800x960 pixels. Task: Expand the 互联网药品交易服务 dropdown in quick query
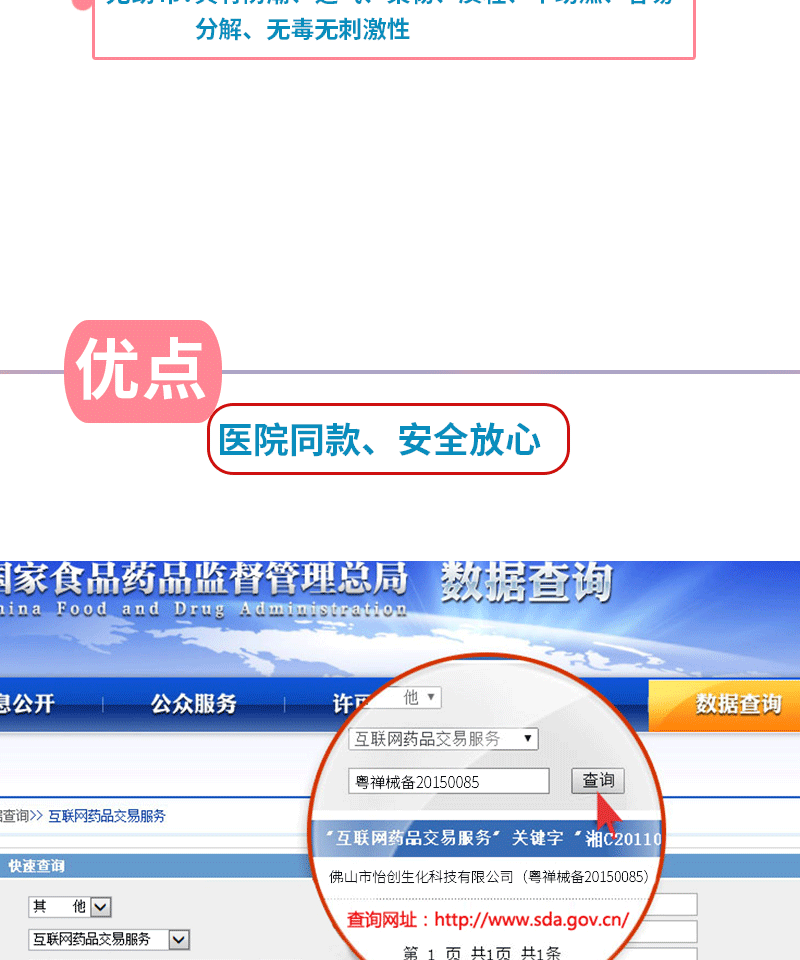tap(109, 939)
